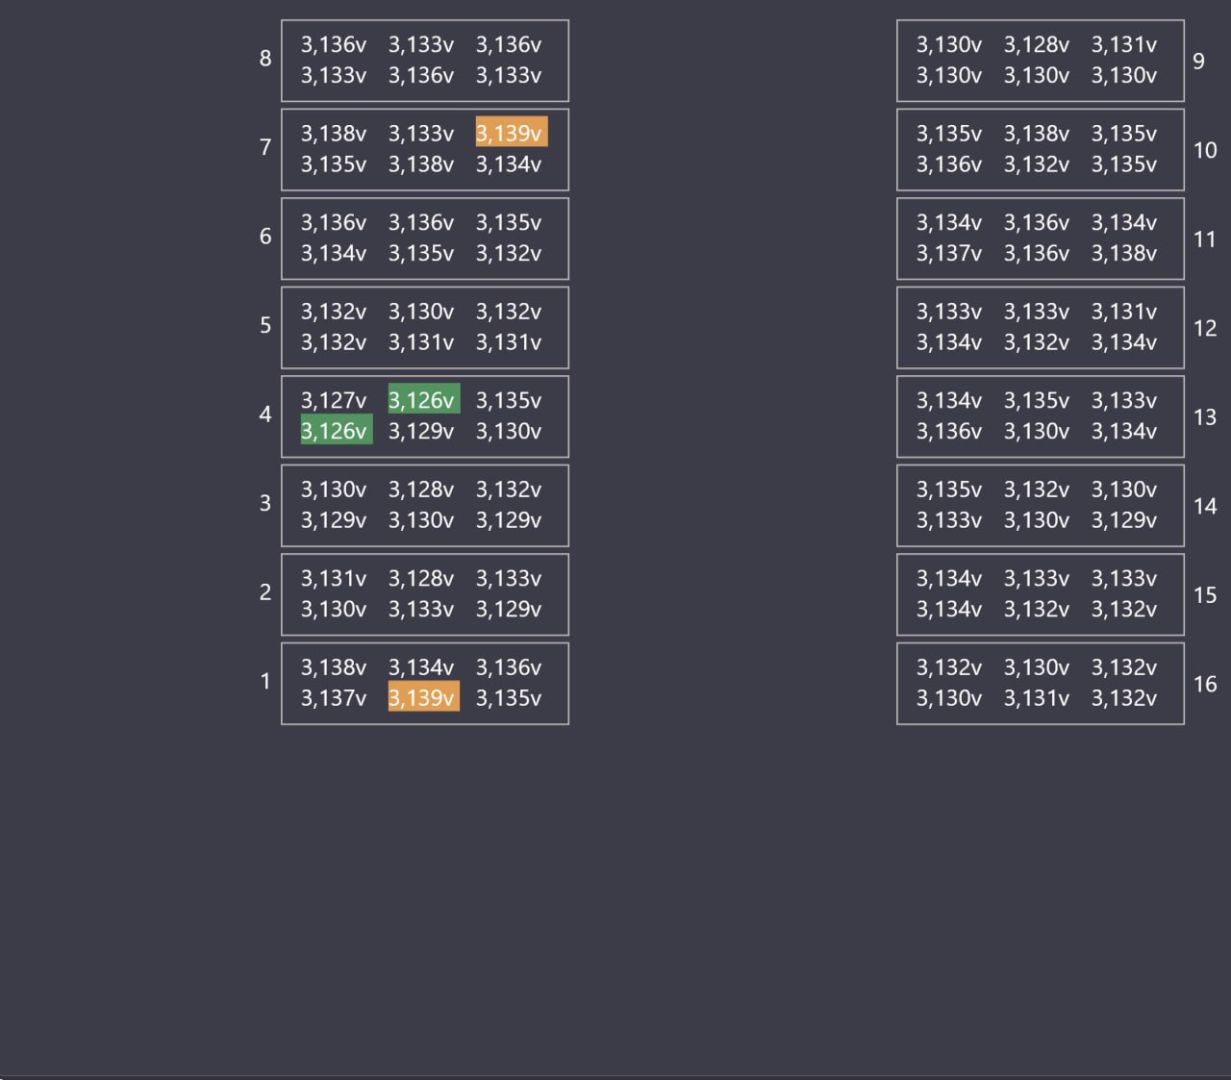Click the 3,138v cell in module 11
Viewport: 1231px width, 1080px height.
coord(1124,253)
